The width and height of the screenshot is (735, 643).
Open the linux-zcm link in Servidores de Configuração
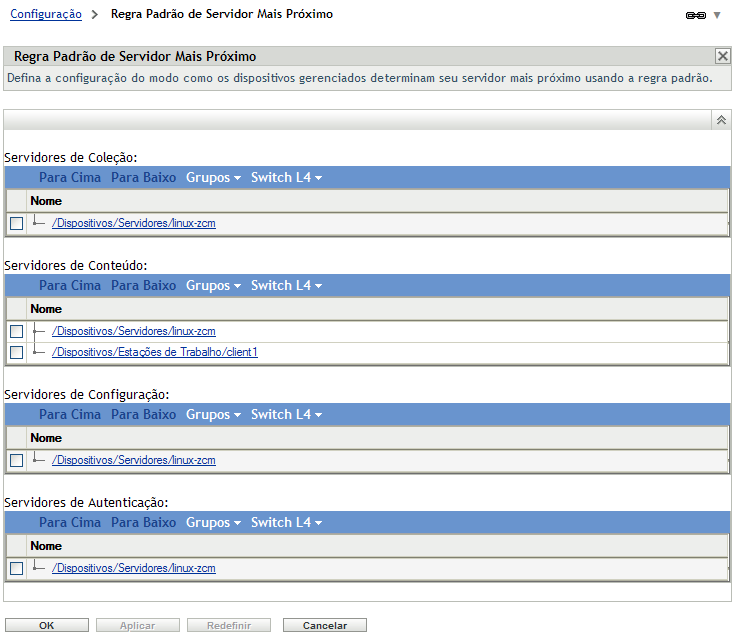point(134,460)
